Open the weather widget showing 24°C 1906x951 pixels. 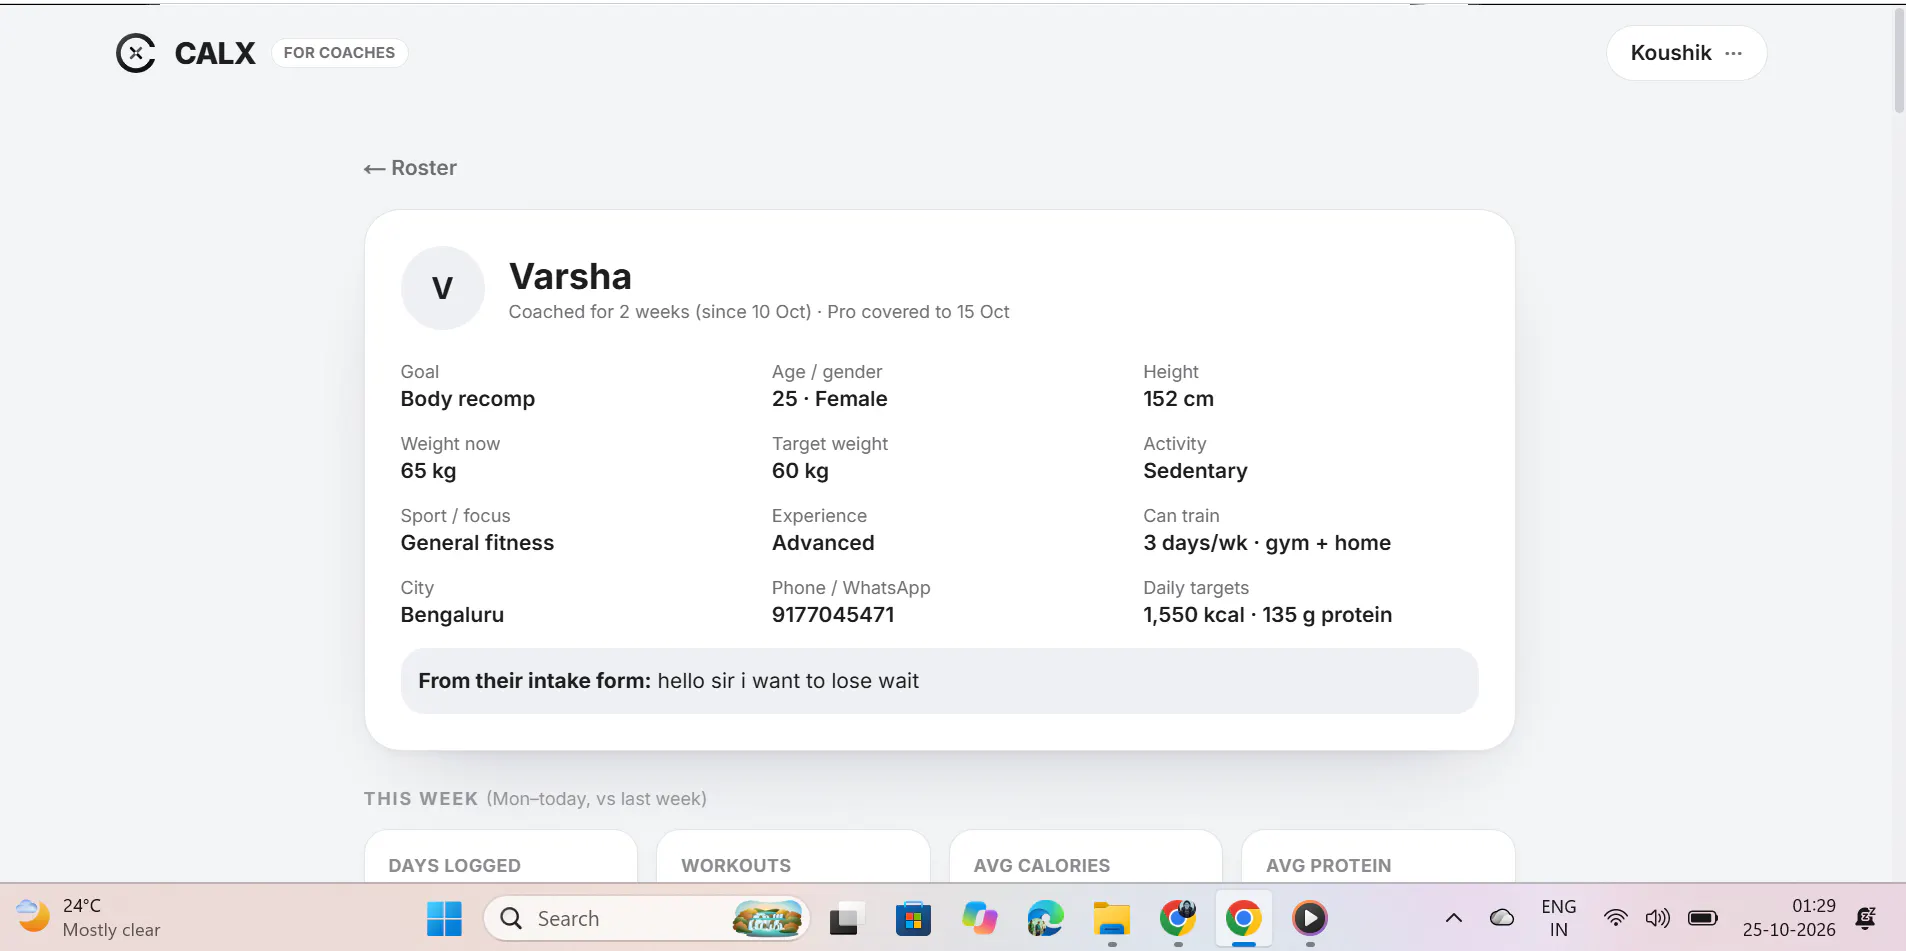pos(89,918)
